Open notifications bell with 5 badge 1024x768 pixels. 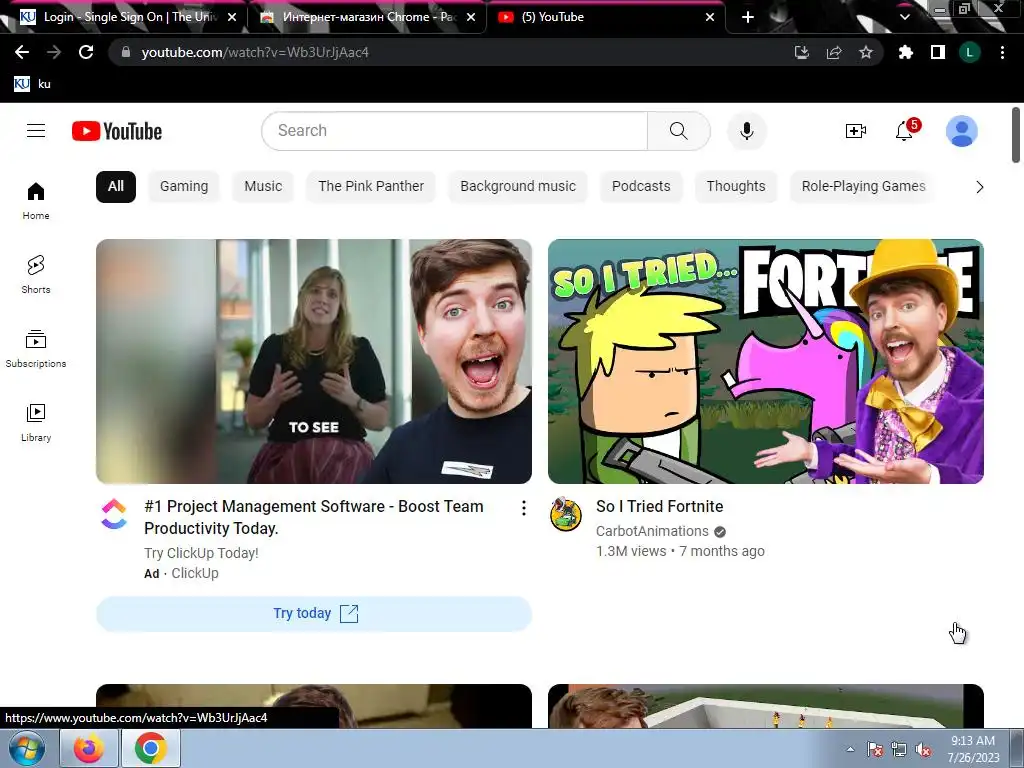pos(904,131)
